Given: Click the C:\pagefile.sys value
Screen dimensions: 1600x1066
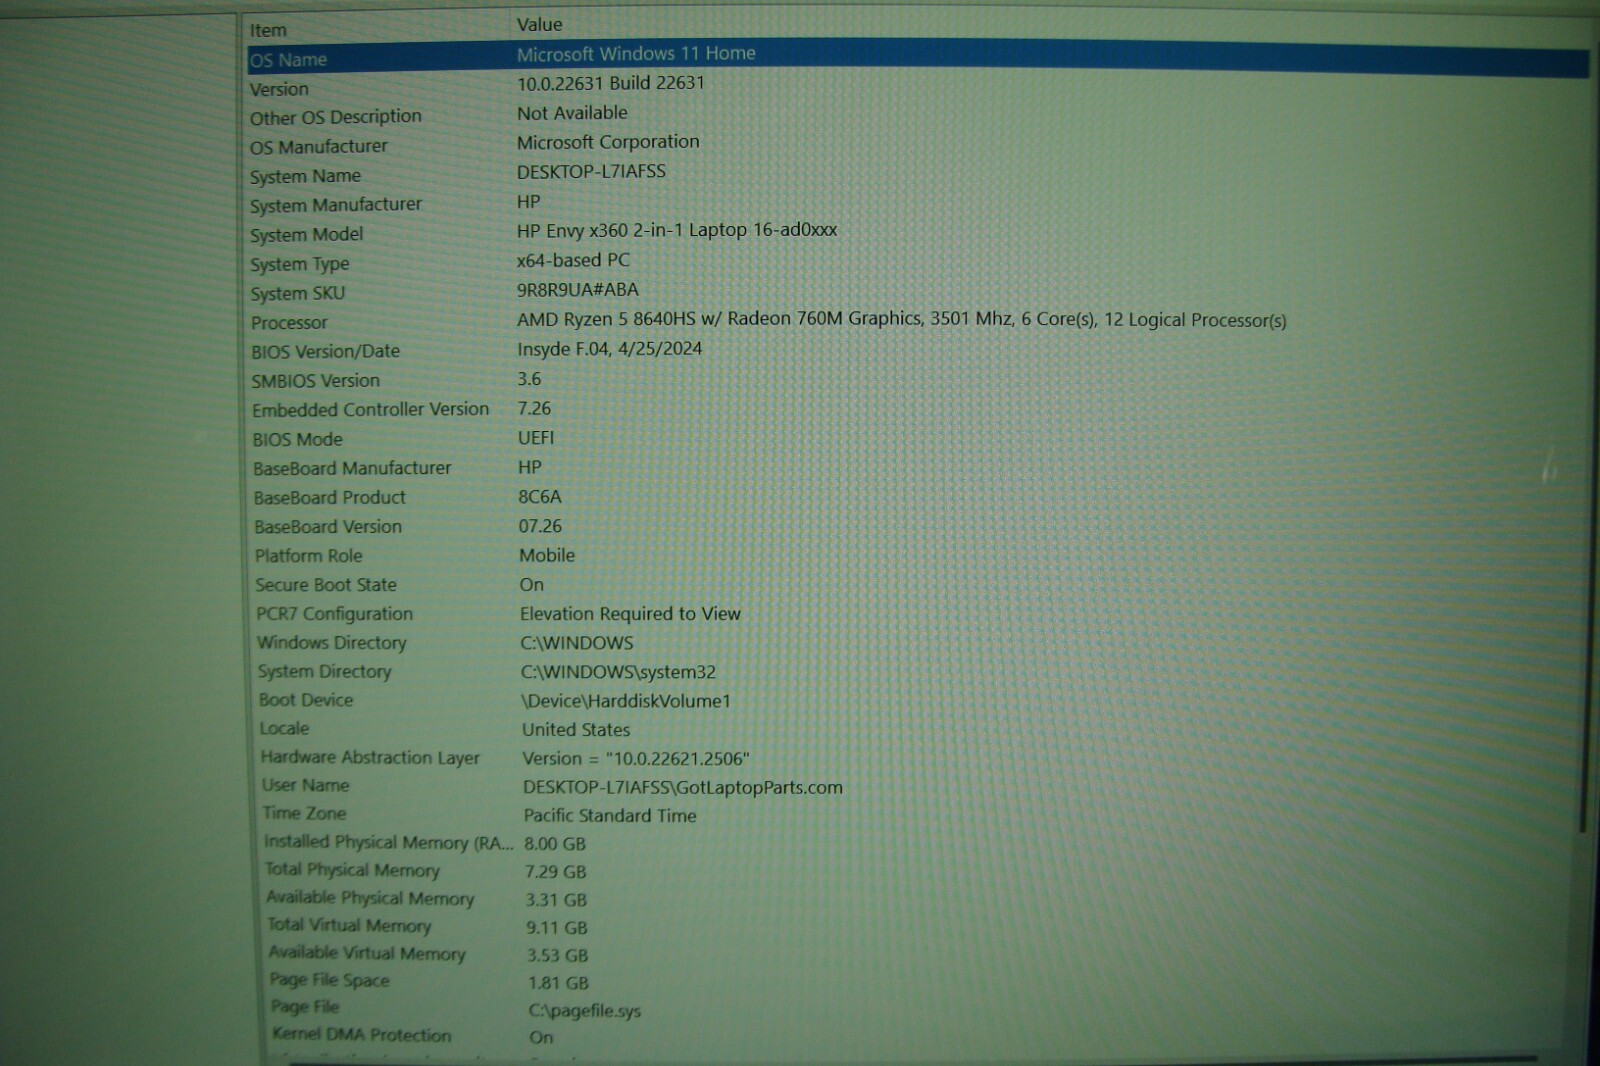Looking at the screenshot, I should coord(585,1010).
